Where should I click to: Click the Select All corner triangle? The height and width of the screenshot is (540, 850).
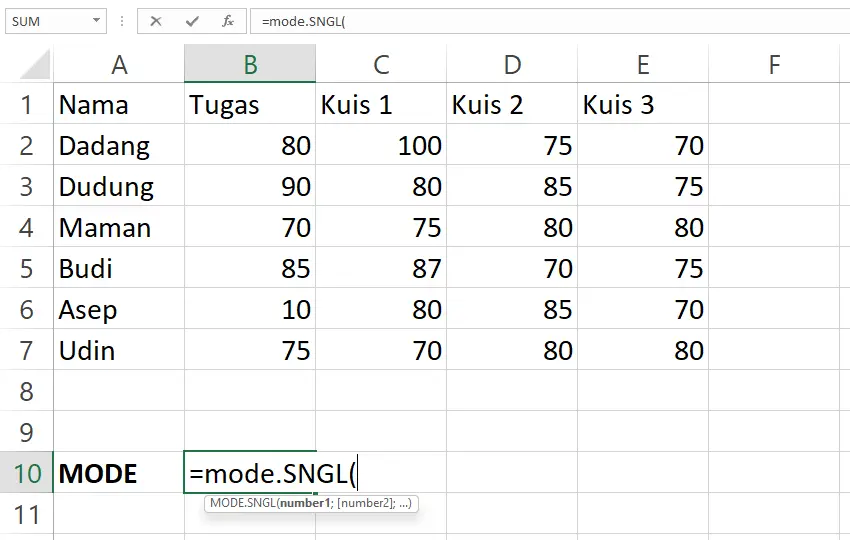(36, 64)
